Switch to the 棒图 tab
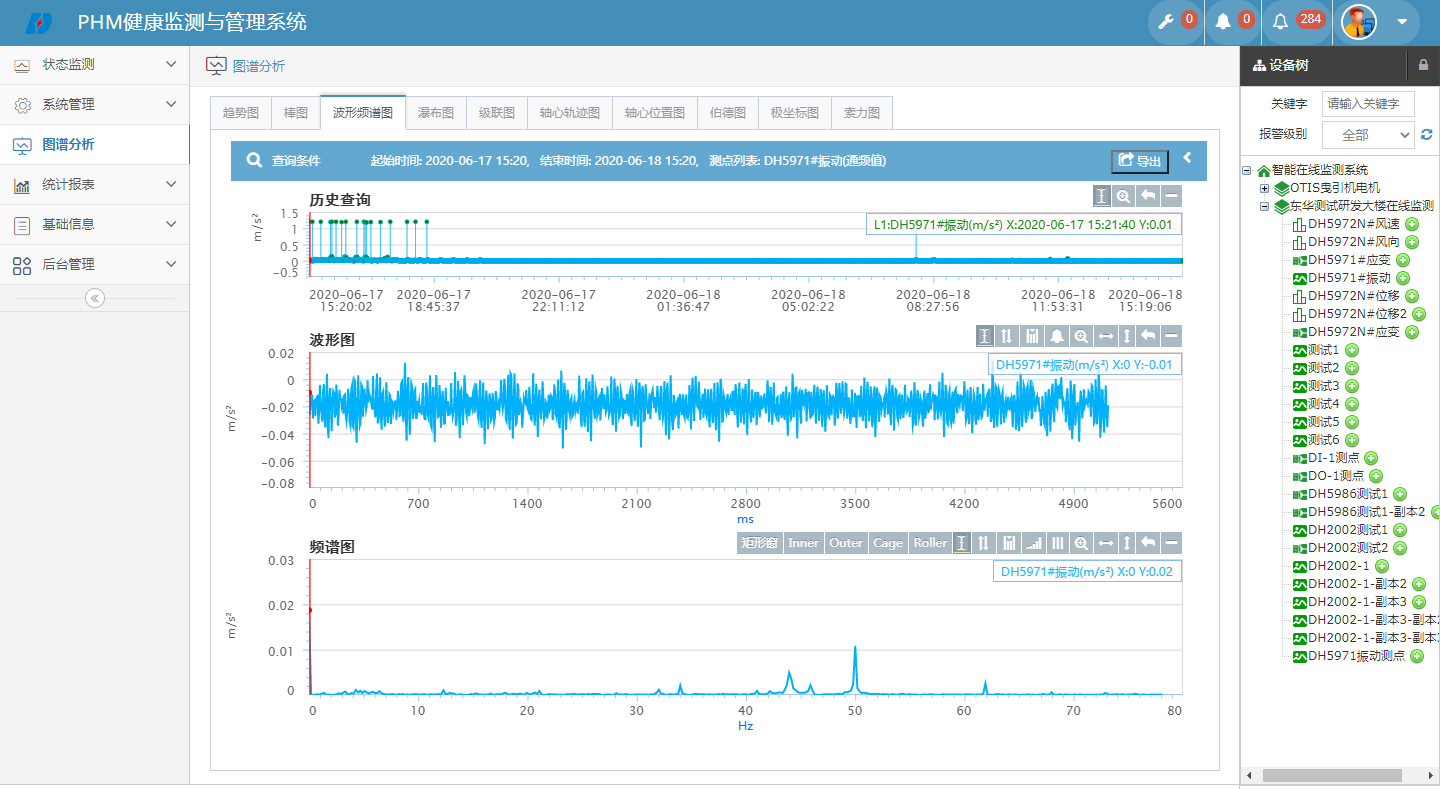 click(296, 113)
